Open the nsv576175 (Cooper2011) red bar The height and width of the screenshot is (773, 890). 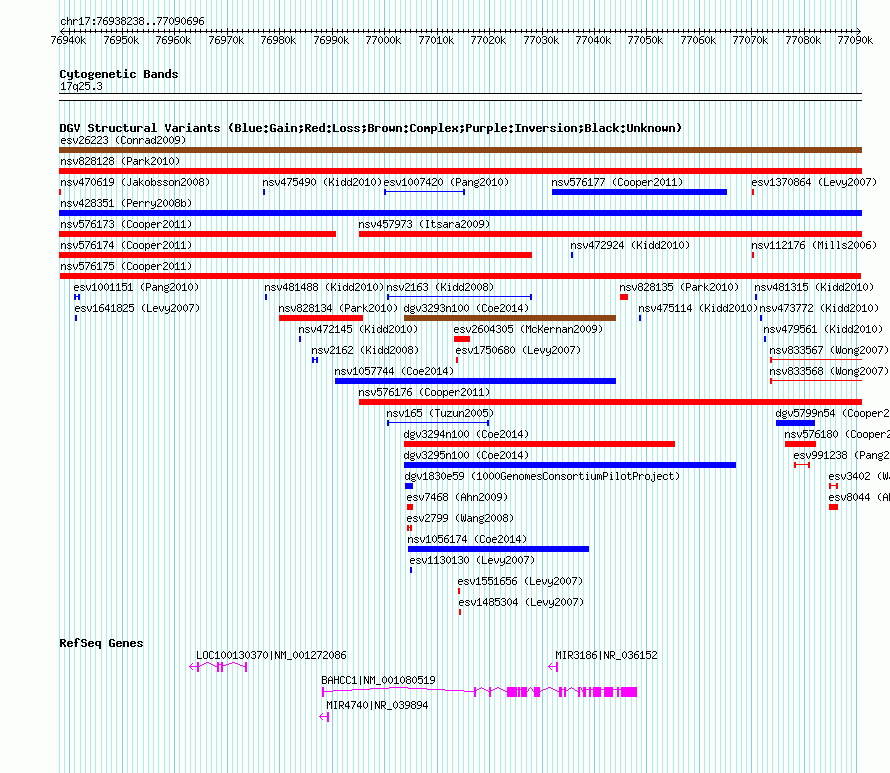coord(460,276)
